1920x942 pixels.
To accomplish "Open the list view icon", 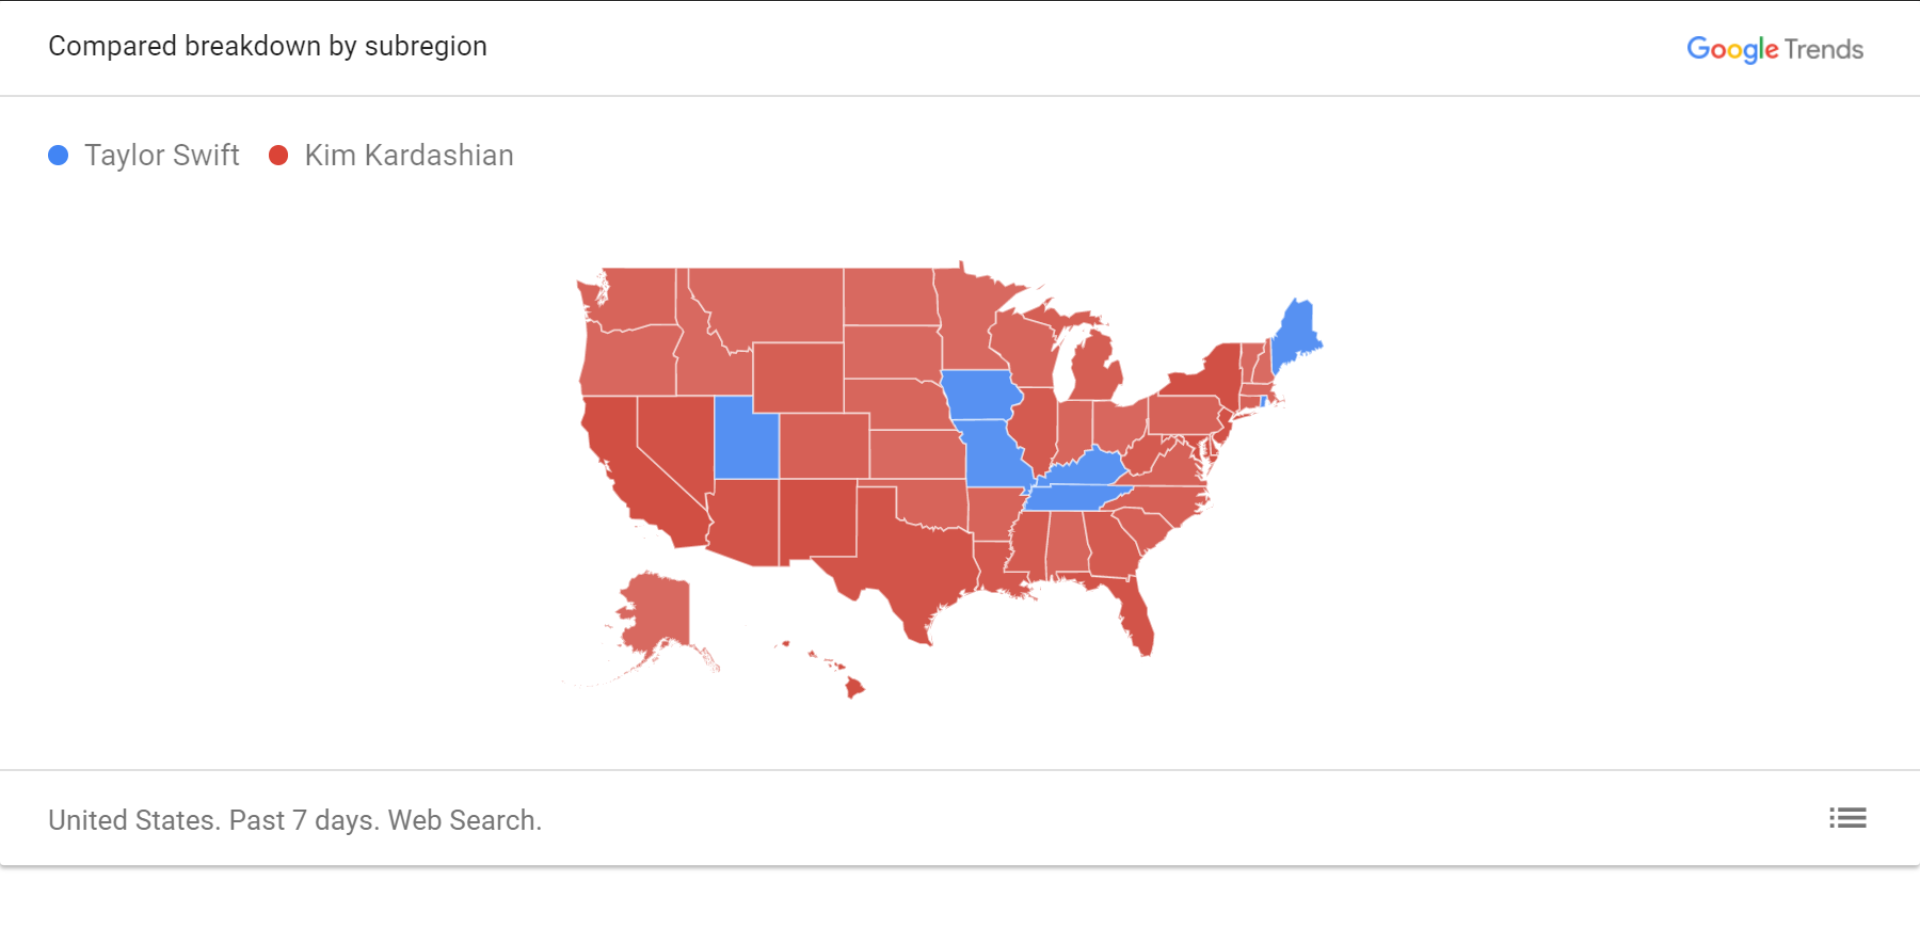I will (1847, 818).
